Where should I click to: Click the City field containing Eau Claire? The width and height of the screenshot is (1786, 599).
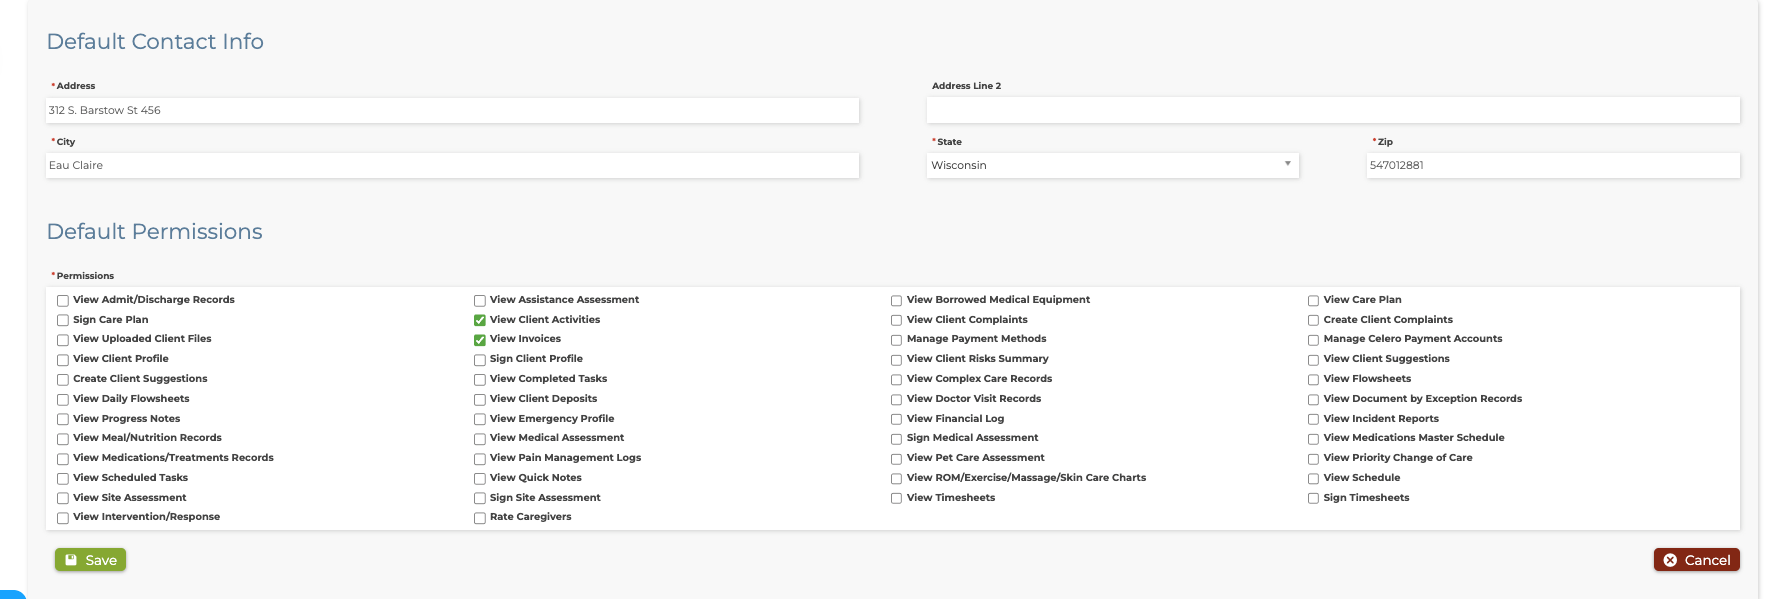point(452,165)
